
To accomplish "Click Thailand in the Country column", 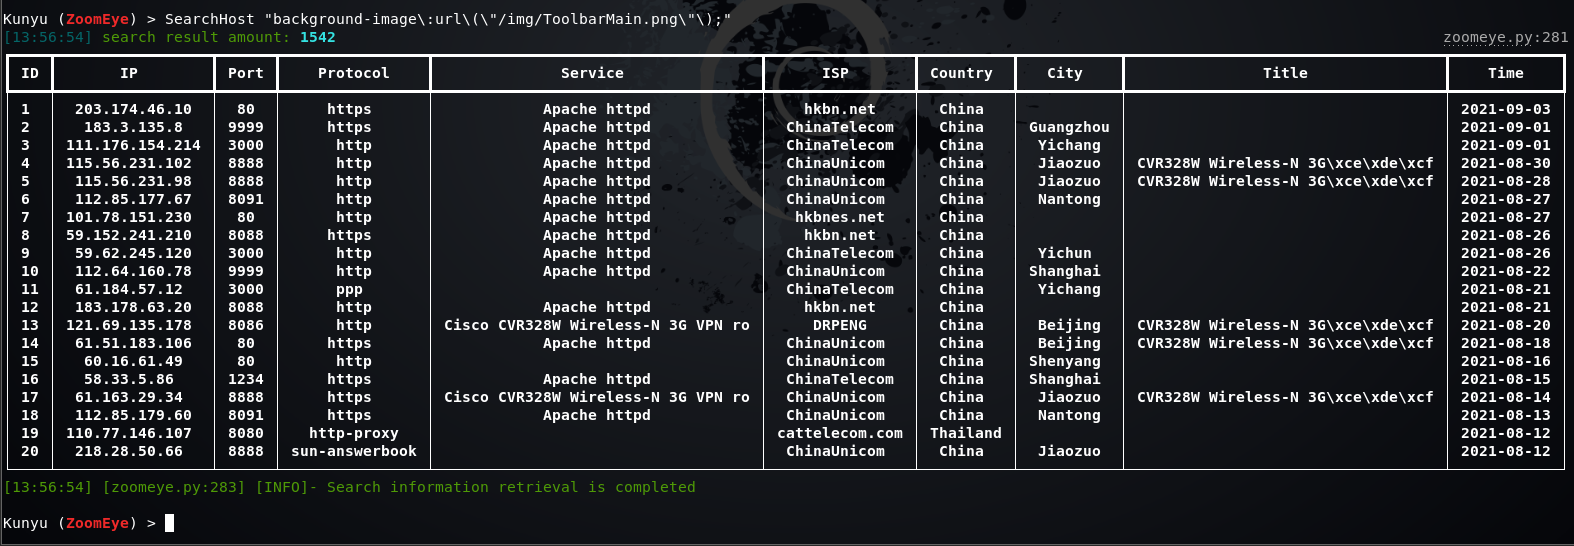I will (966, 433).
